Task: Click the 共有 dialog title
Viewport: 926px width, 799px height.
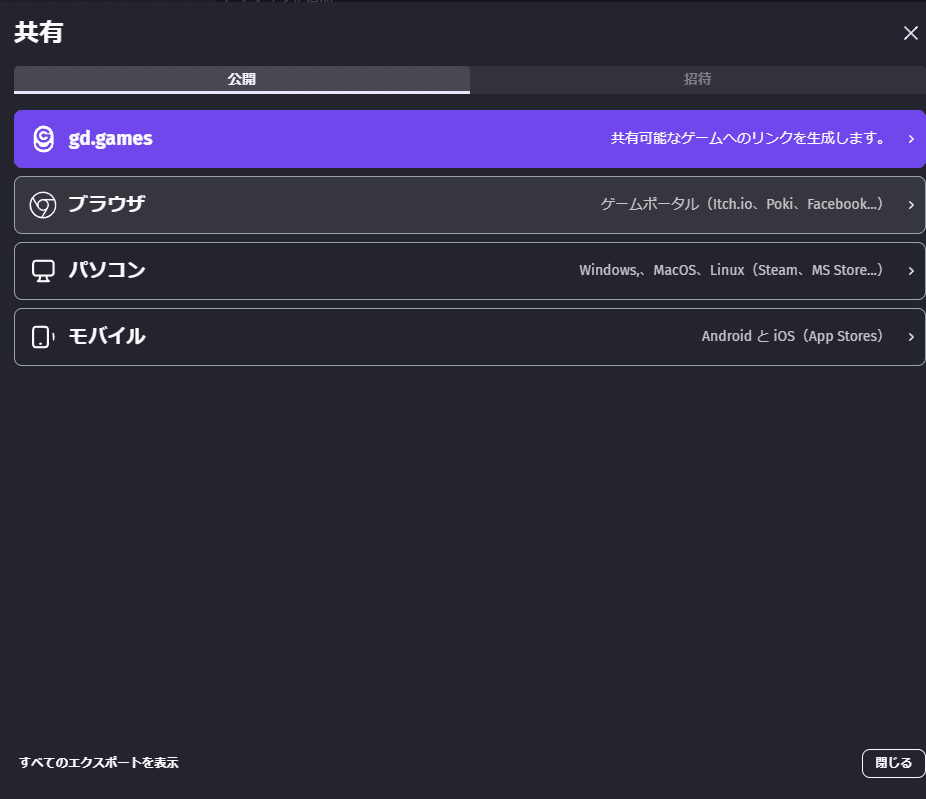Action: (x=39, y=32)
